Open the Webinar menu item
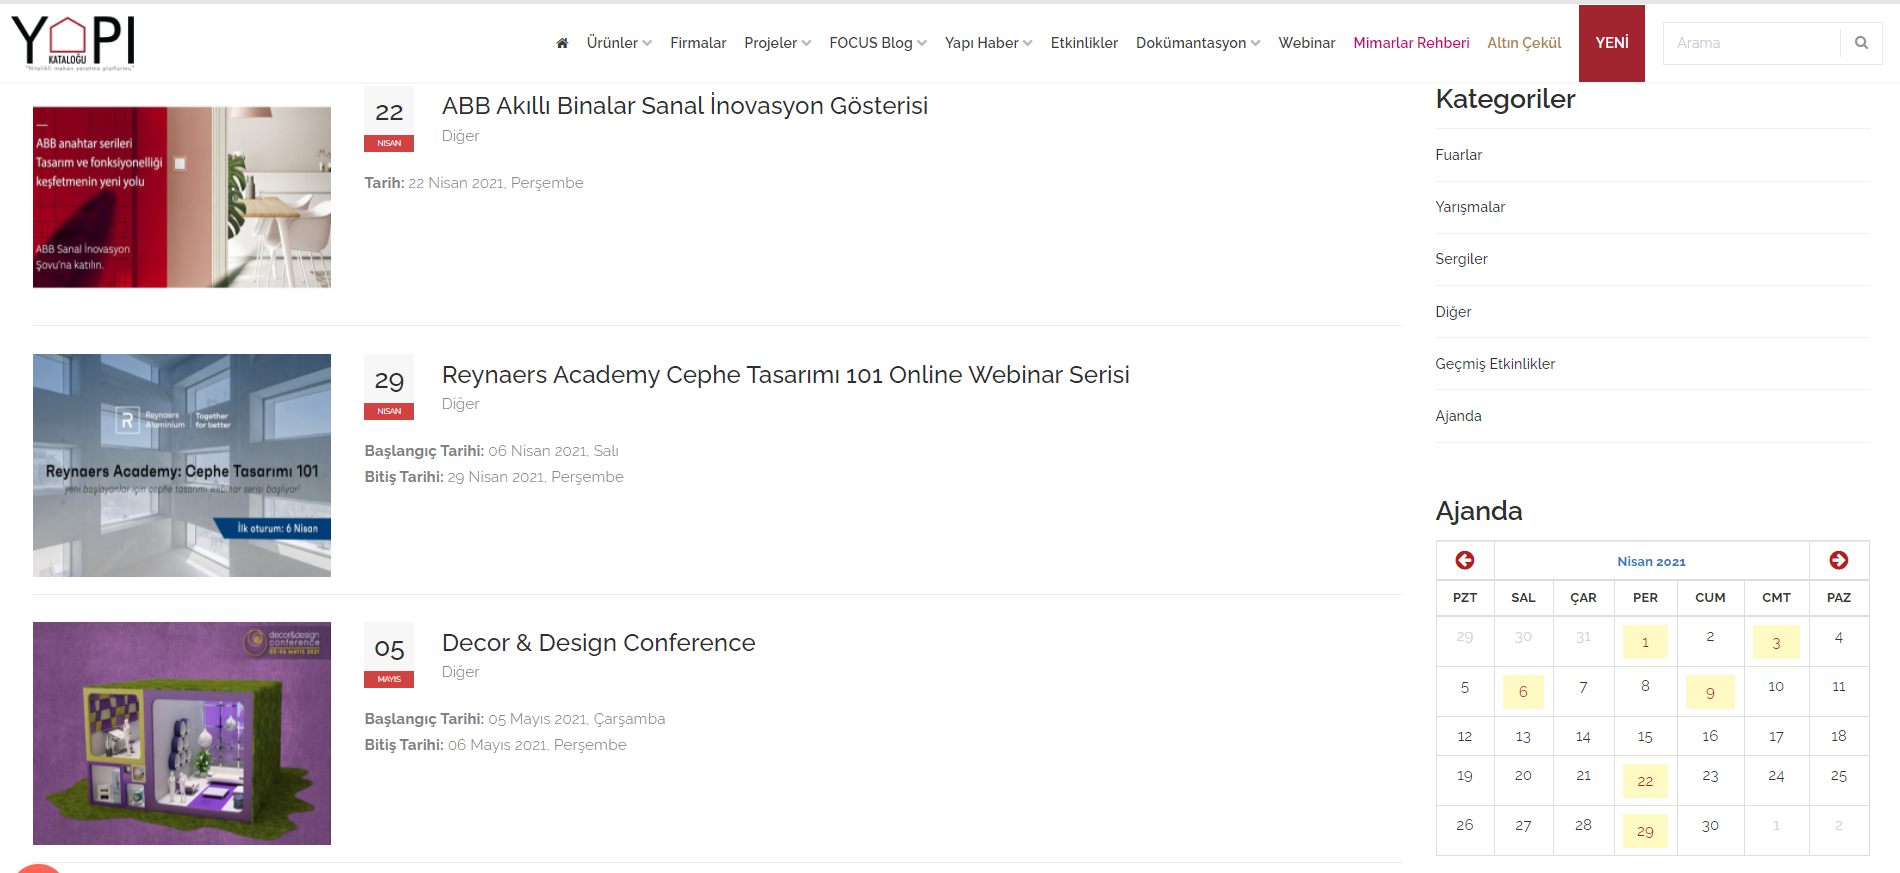 point(1306,43)
